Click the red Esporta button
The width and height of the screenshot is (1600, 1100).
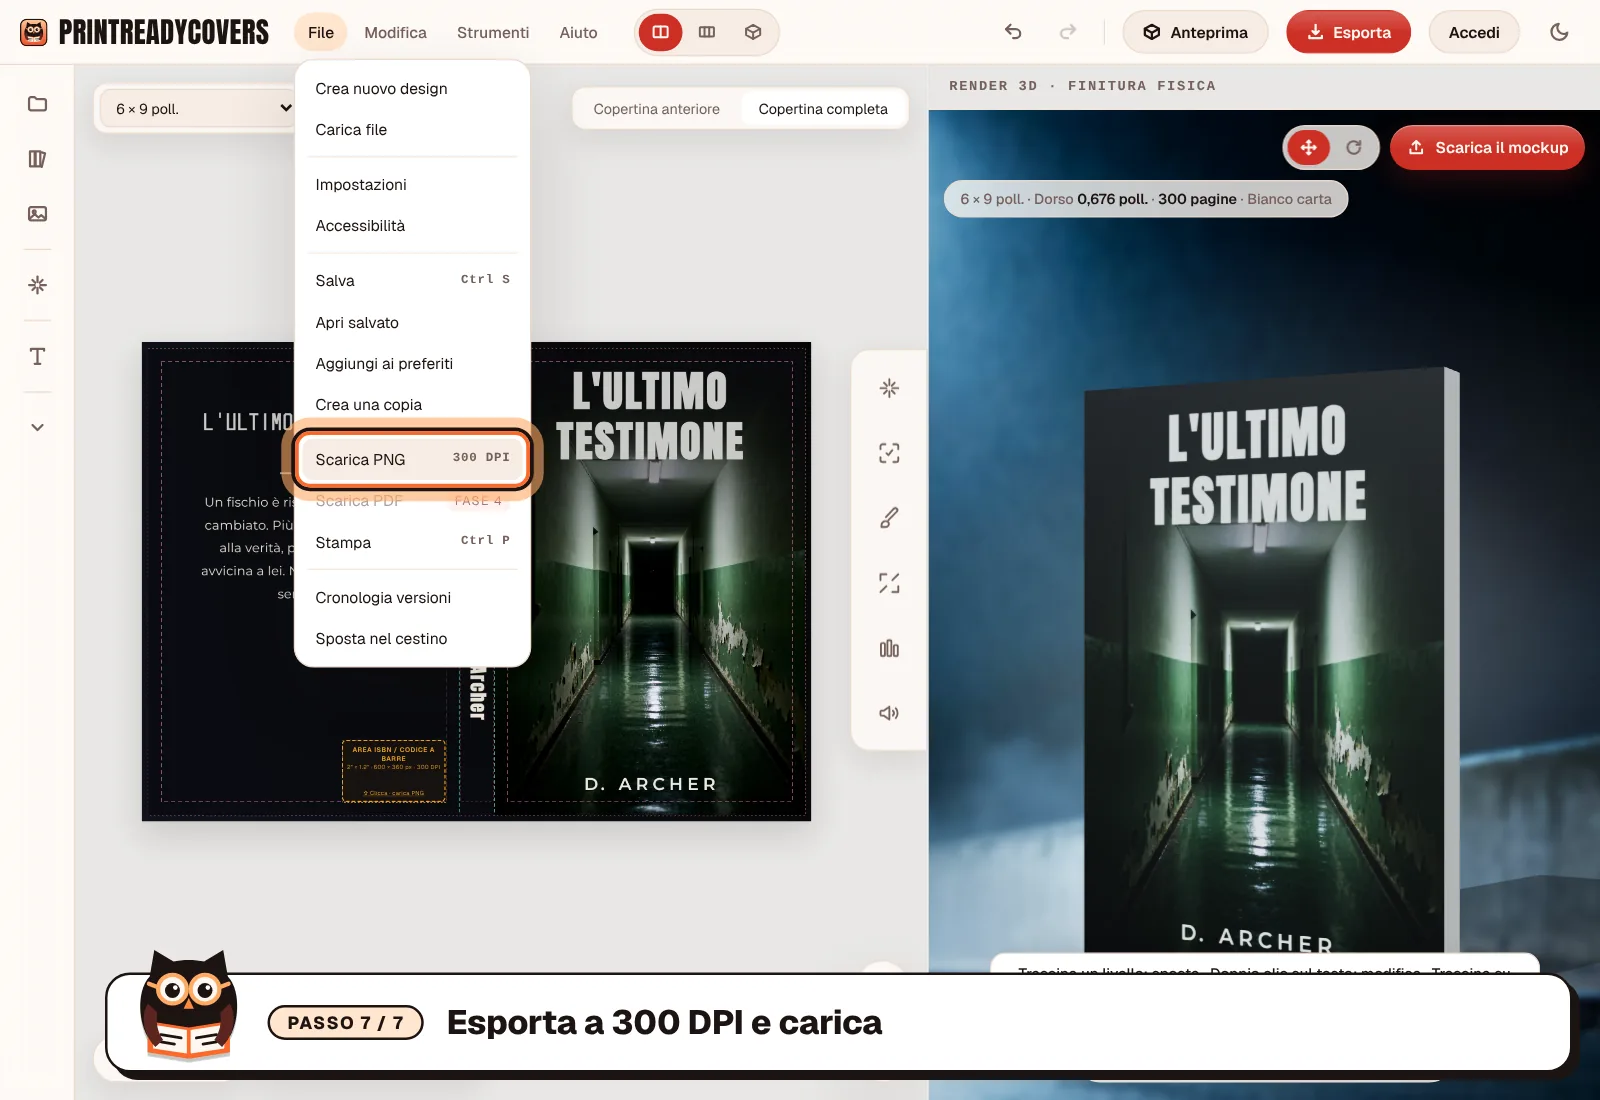pyautogui.click(x=1348, y=32)
